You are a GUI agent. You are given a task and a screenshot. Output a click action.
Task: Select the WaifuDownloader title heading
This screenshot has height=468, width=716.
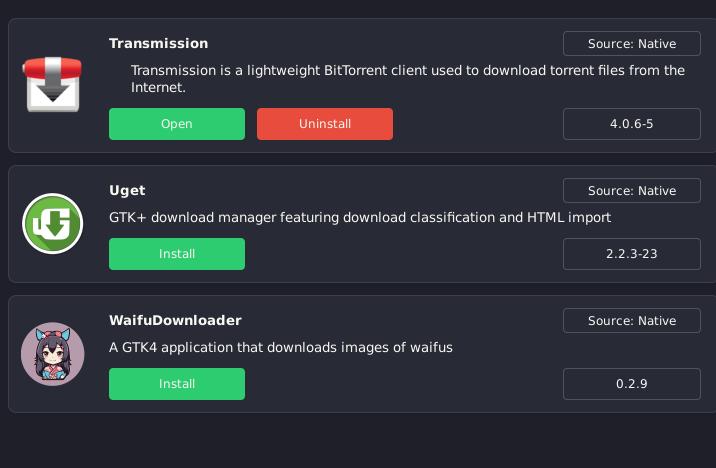pos(175,321)
